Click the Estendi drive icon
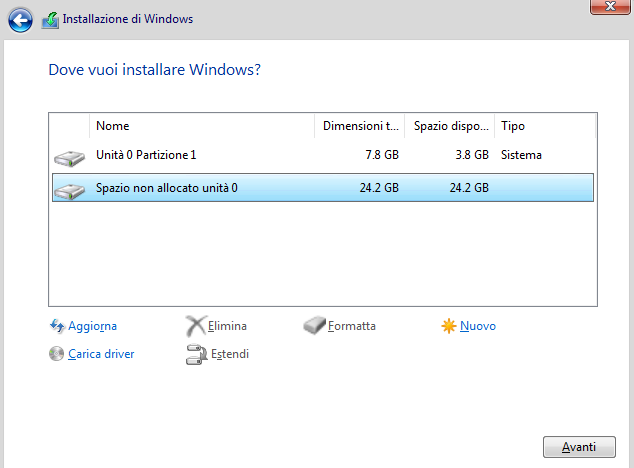This screenshot has width=634, height=468. pos(197,354)
